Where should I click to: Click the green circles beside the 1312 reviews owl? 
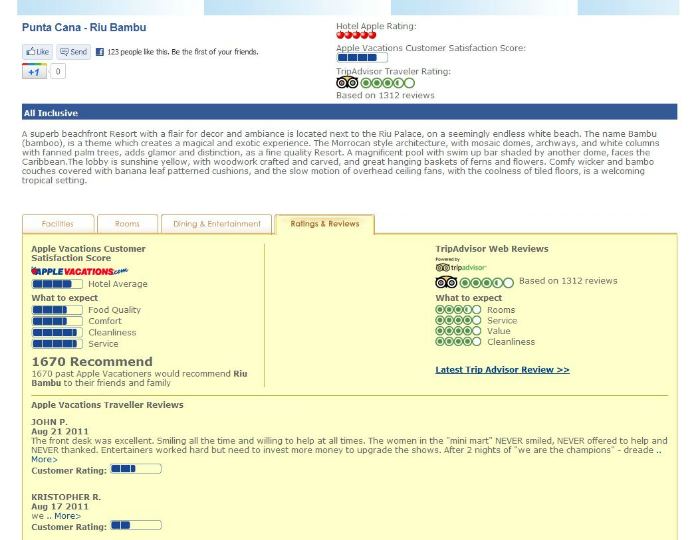[487, 282]
